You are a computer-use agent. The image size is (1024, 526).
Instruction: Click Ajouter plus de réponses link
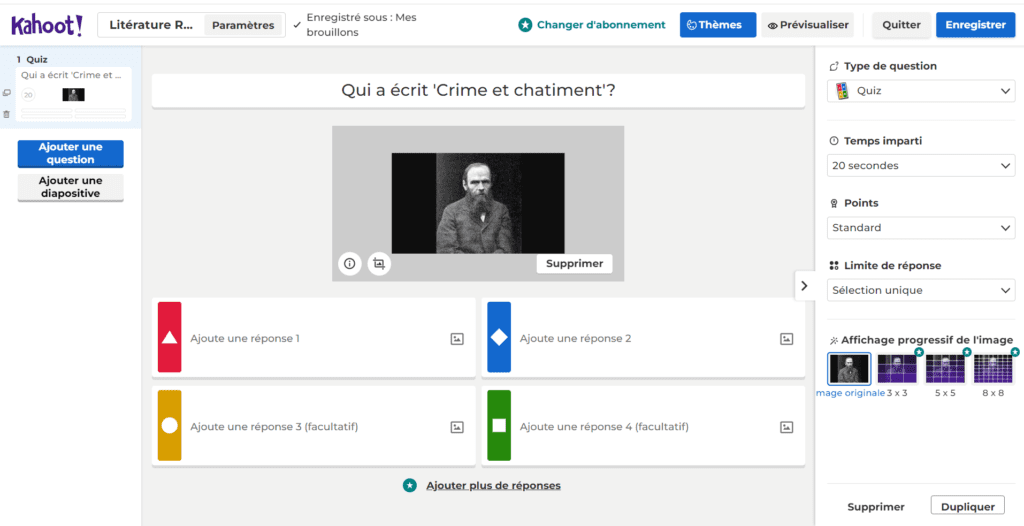click(x=493, y=486)
